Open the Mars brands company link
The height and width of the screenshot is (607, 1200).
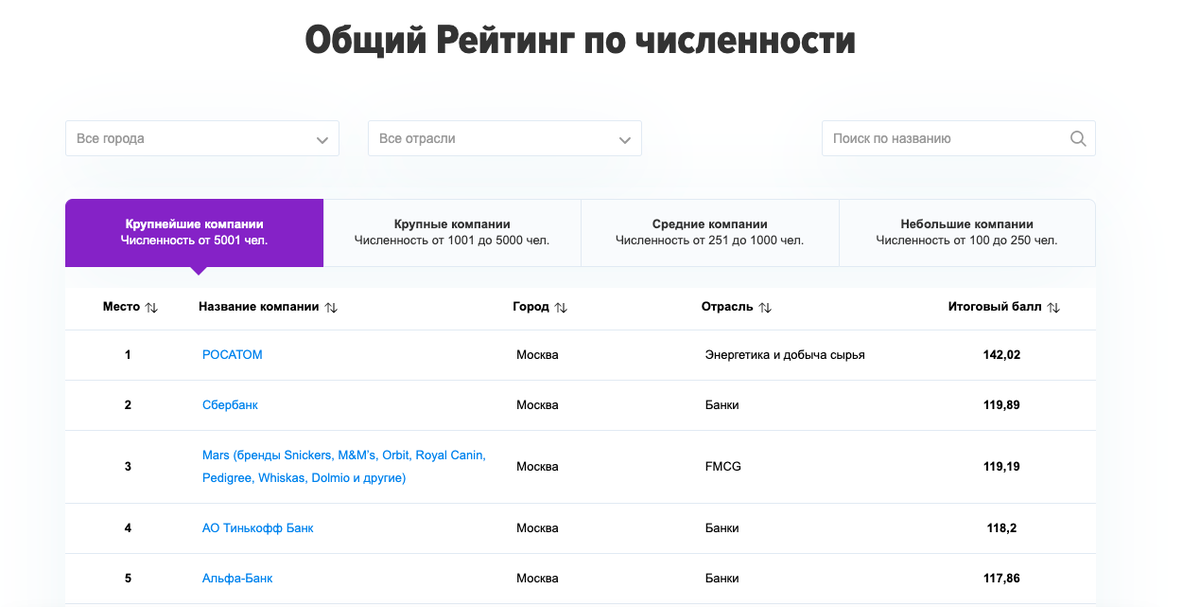344,466
